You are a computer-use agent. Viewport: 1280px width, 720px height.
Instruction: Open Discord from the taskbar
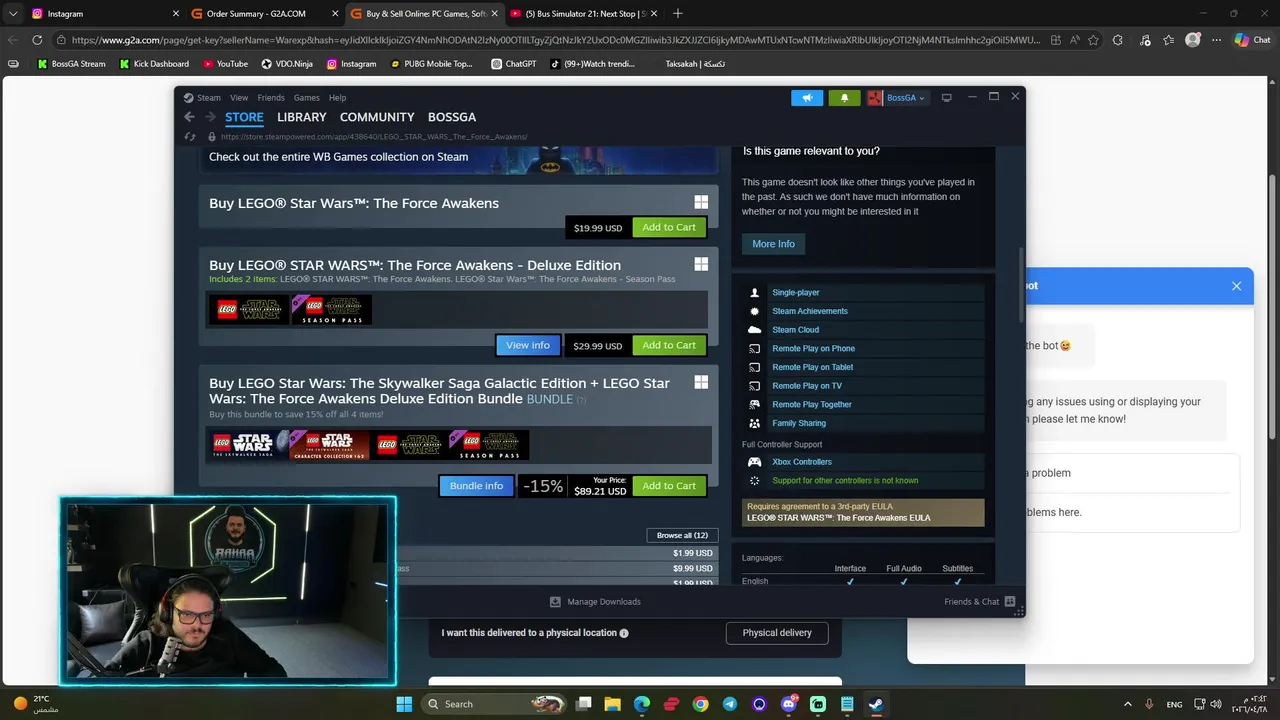pyautogui.click(x=789, y=704)
